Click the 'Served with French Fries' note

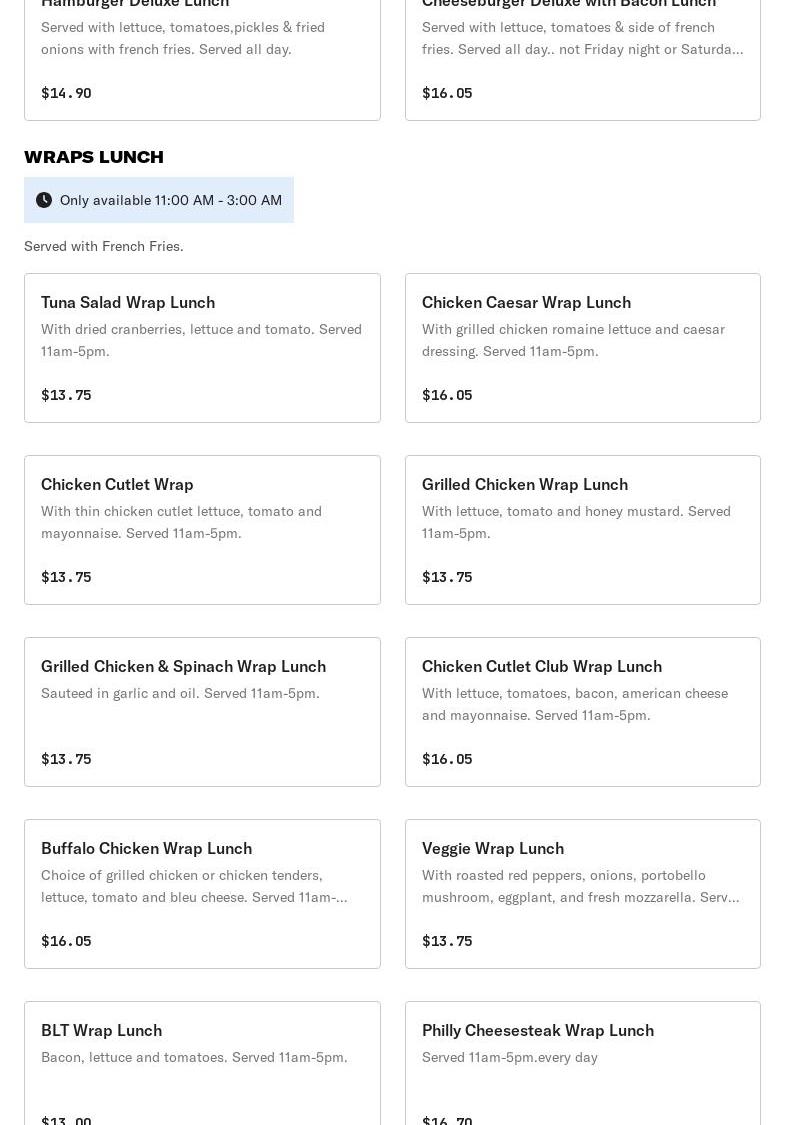coord(104,246)
